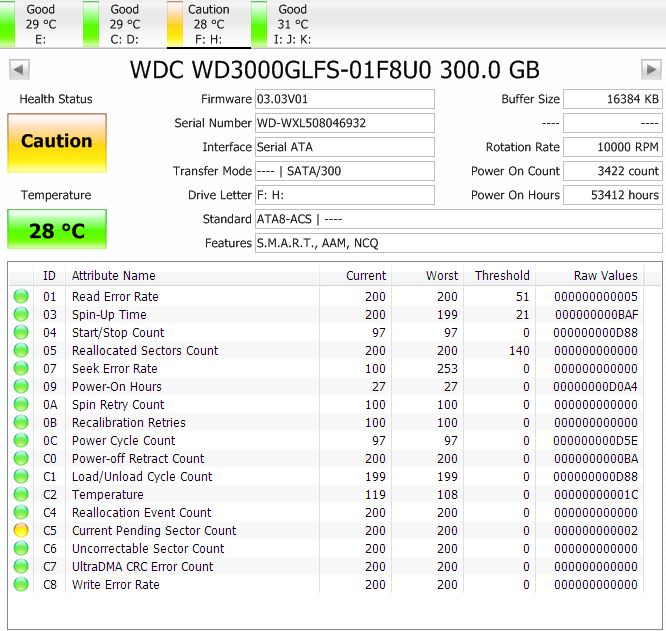Click the Buffer Size value 16384 KB

pos(612,99)
